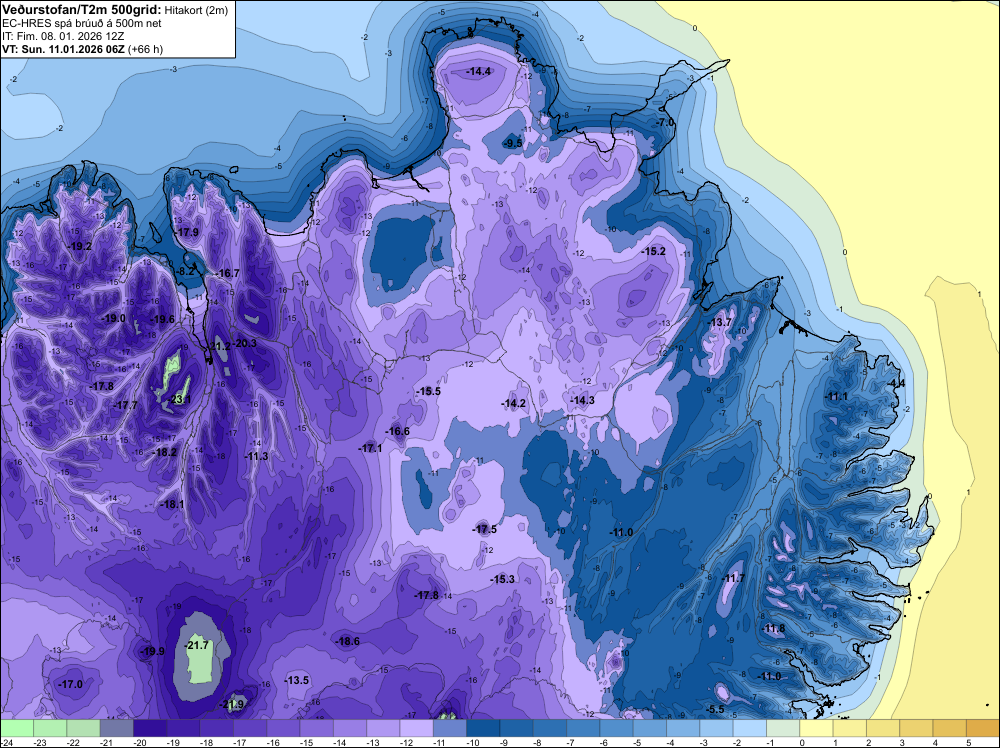This screenshot has width=1000, height=748.
Task: Click the -13.7 temperature value
Action: [x=720, y=323]
